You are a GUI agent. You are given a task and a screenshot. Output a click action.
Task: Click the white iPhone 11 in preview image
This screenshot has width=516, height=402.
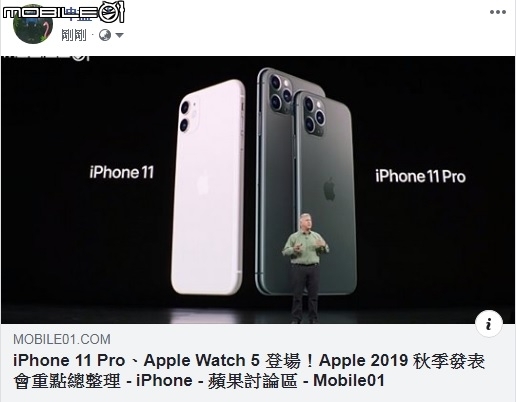click(x=208, y=187)
